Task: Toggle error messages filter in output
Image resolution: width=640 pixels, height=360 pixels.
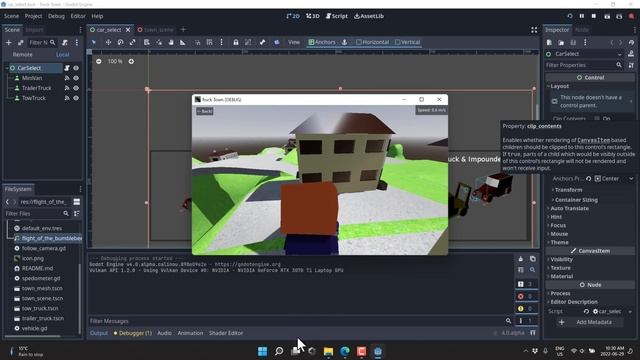Action: click(x=526, y=296)
